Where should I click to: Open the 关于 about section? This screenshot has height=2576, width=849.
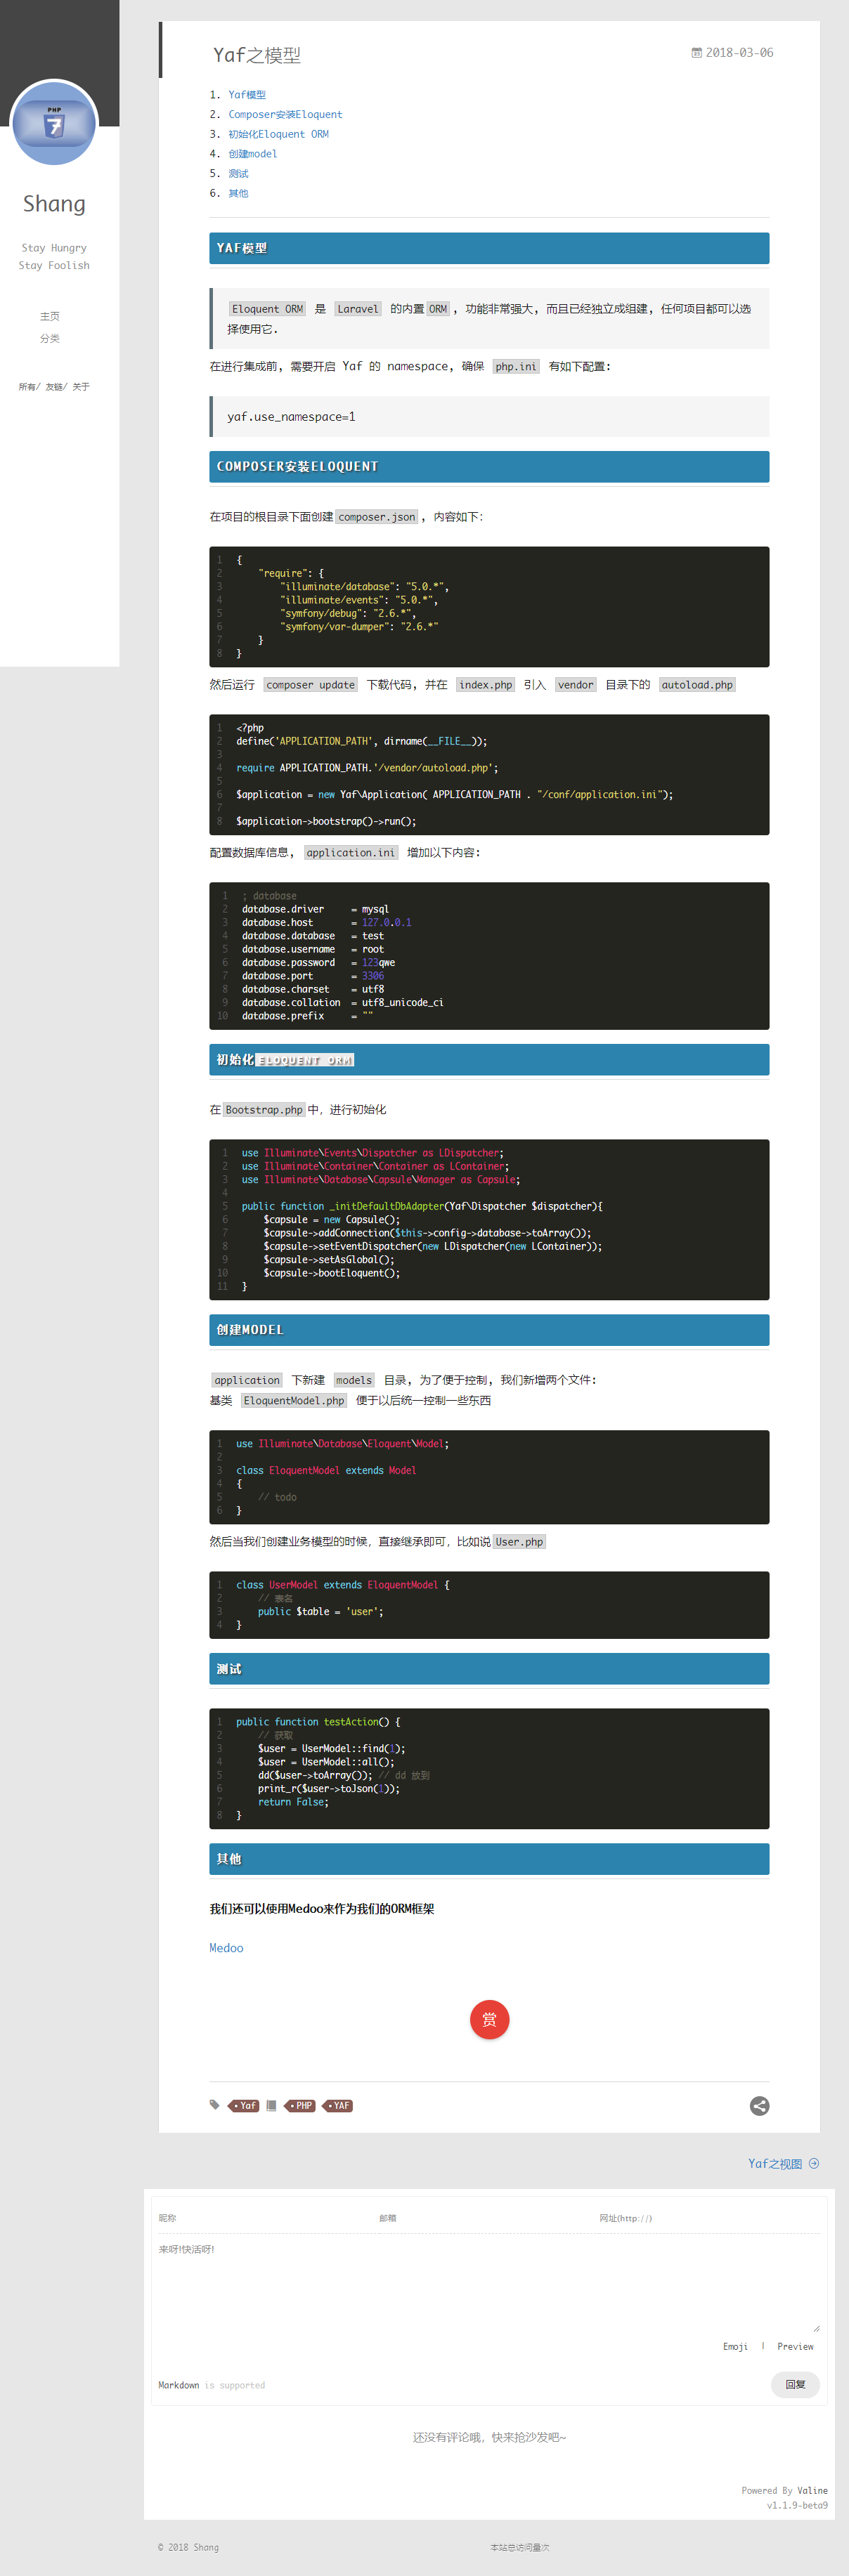81,387
